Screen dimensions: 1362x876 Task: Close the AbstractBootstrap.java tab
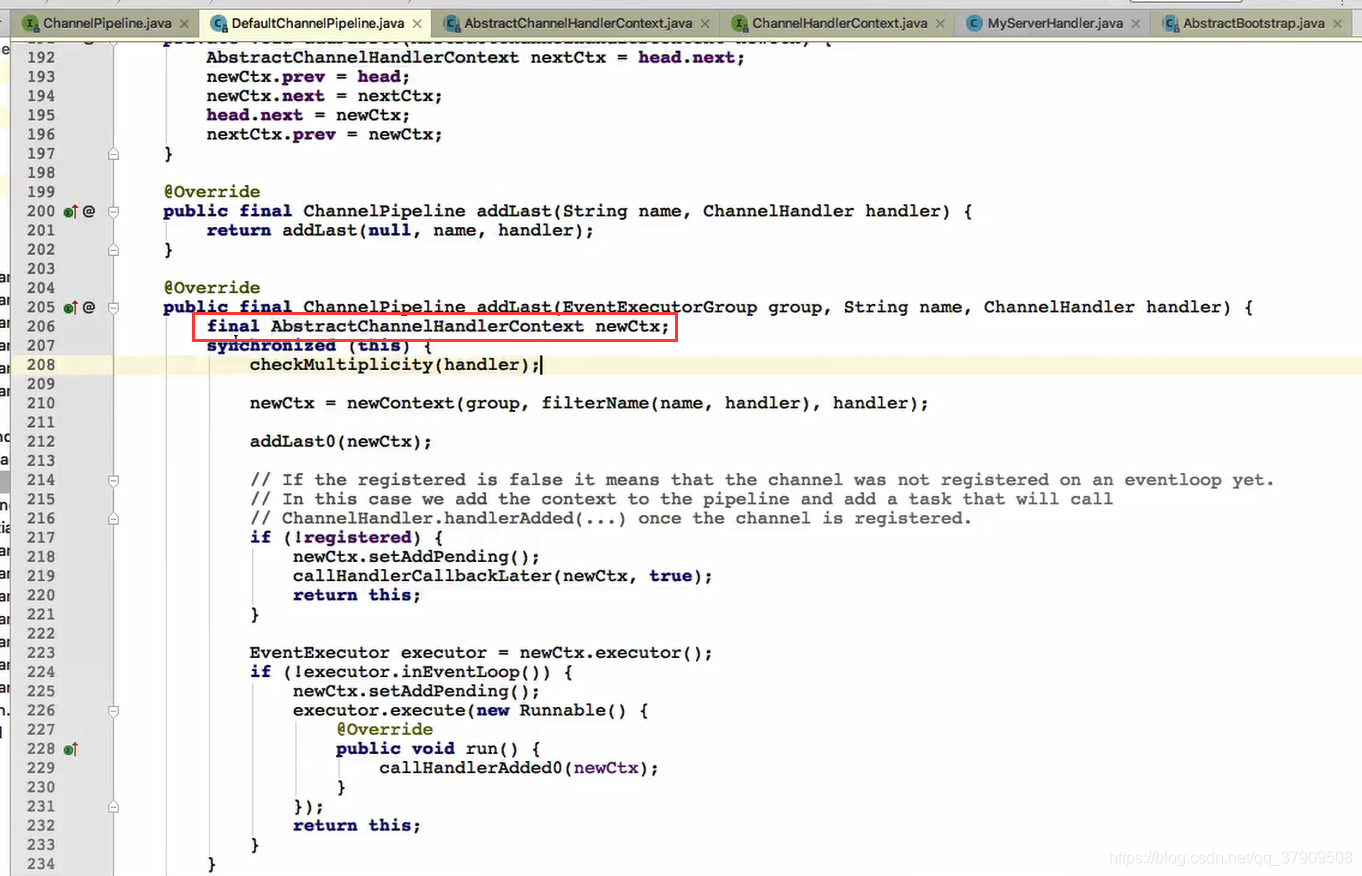[x=1339, y=22]
